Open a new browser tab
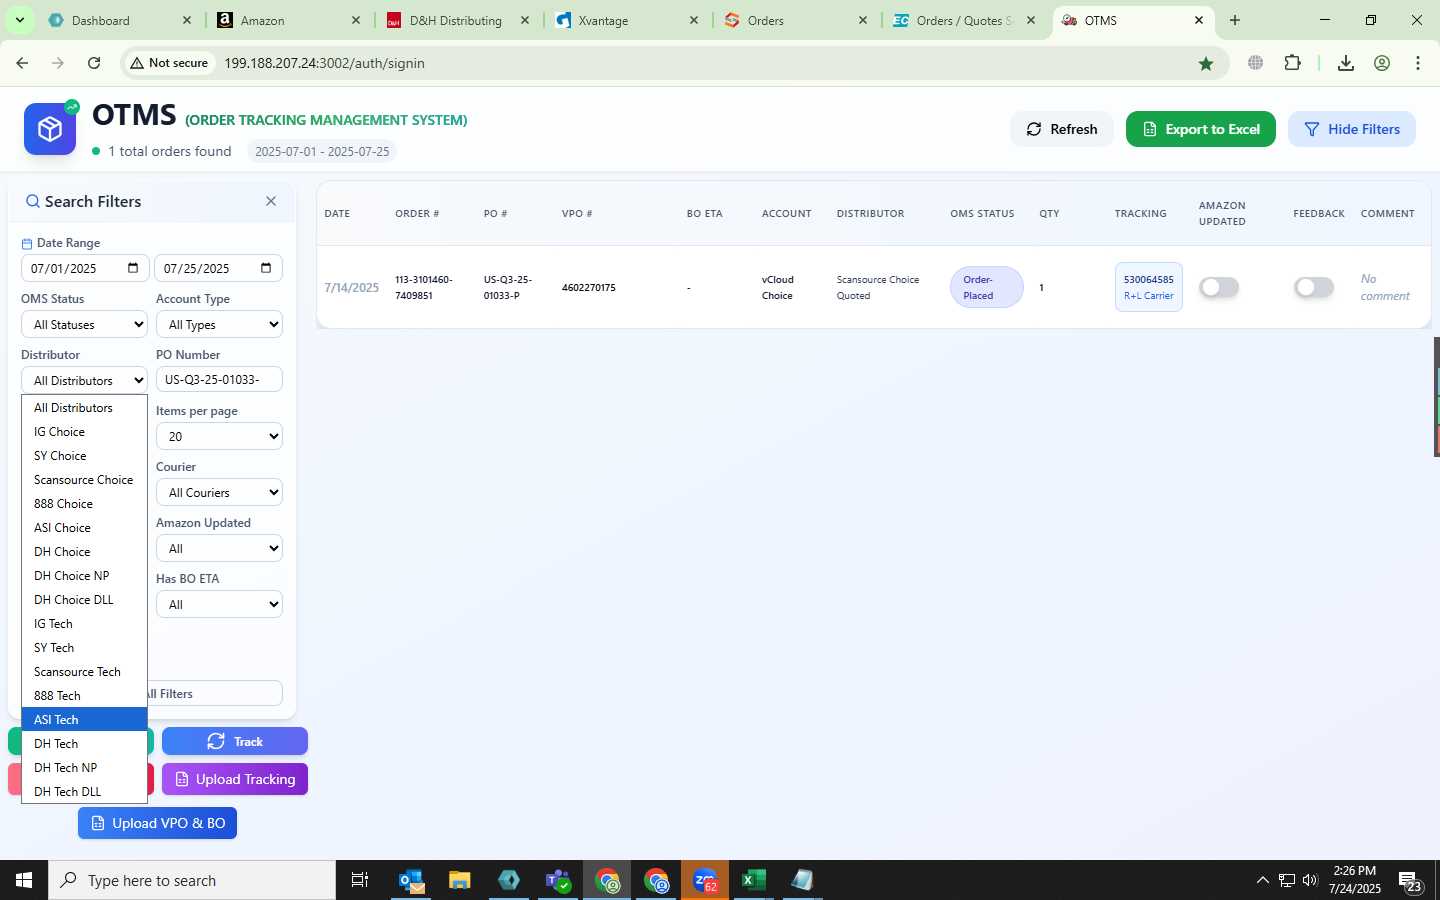This screenshot has width=1440, height=900. pyautogui.click(x=1235, y=20)
